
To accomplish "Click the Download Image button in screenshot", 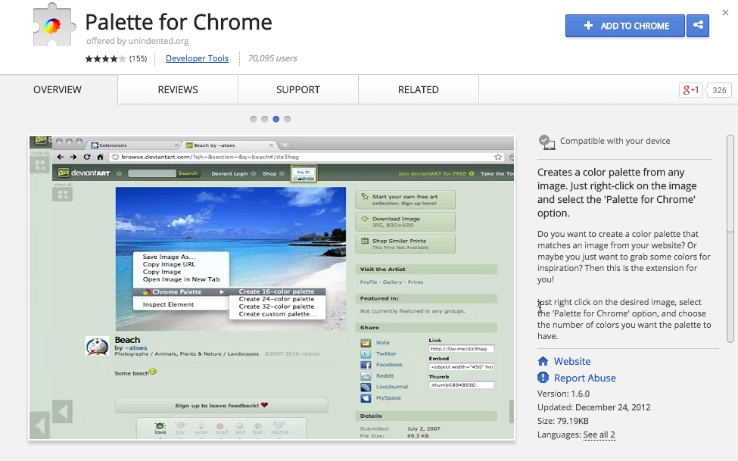I will tap(405, 222).
